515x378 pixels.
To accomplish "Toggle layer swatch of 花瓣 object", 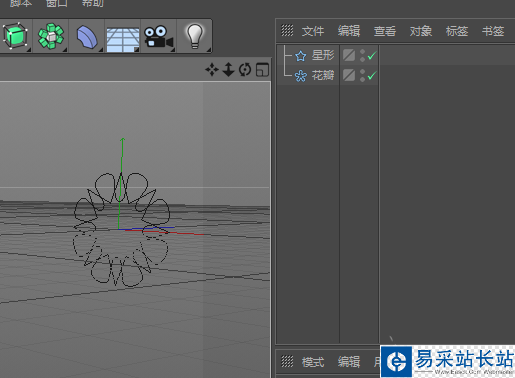I will click(x=349, y=75).
